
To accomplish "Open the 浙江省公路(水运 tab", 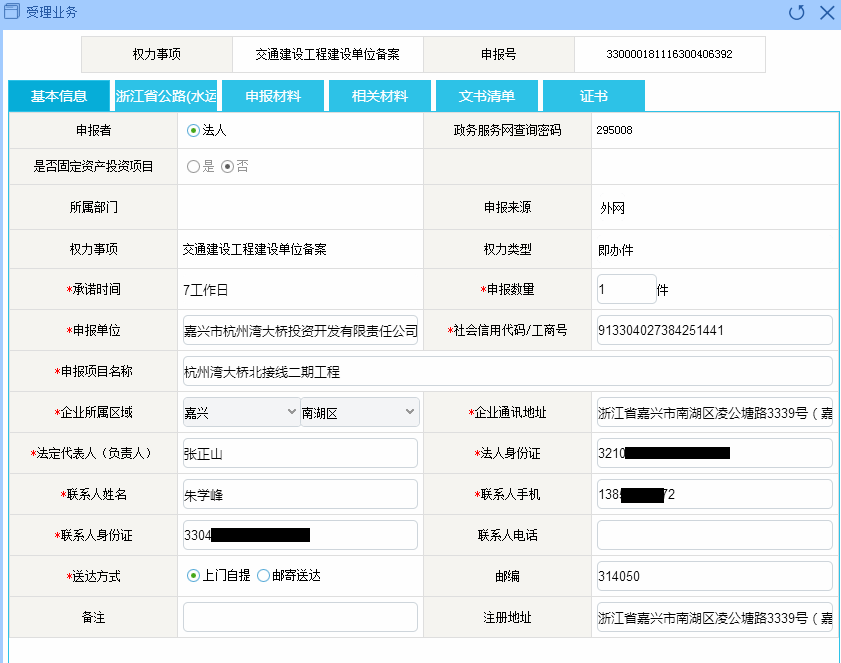I will 166,96.
